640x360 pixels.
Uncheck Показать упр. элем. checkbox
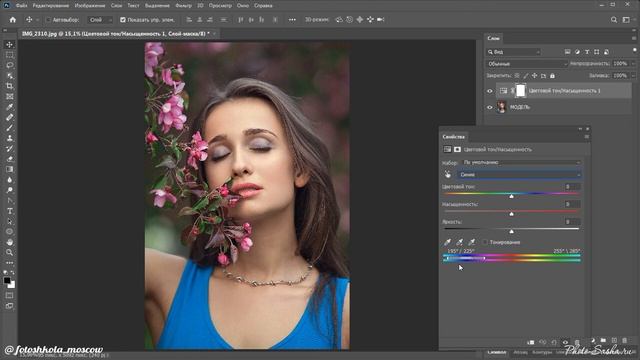coord(122,20)
